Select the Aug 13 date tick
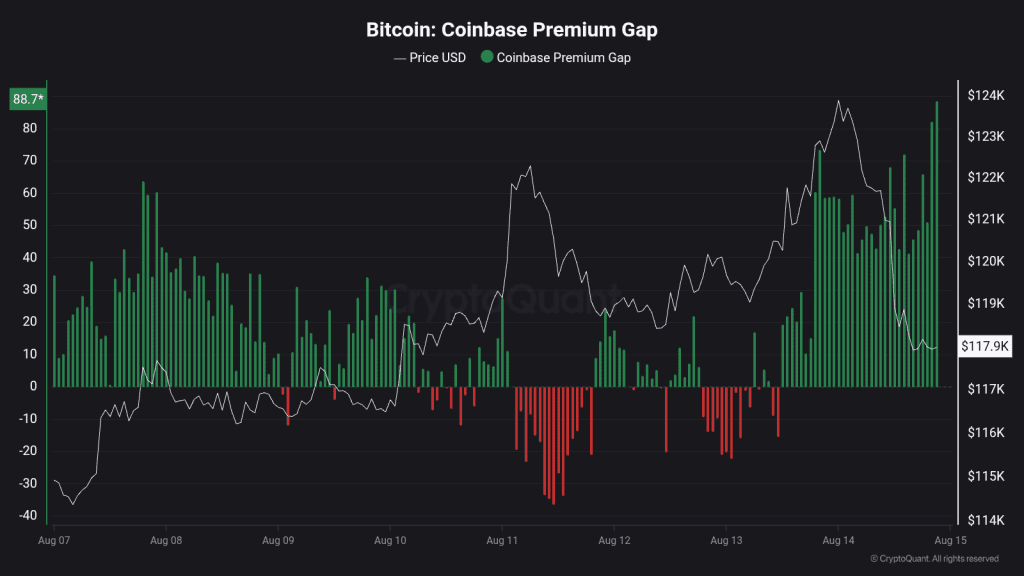 tap(726, 540)
